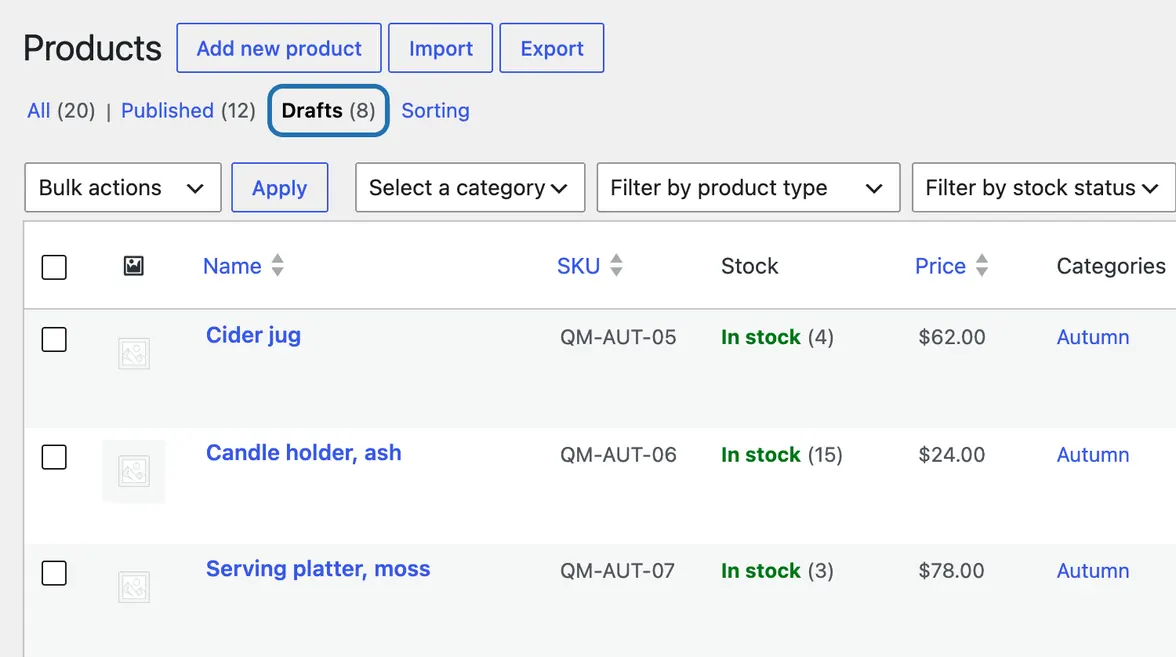1176x657 pixels.
Task: Click the Products page heading
Action: coord(92,48)
